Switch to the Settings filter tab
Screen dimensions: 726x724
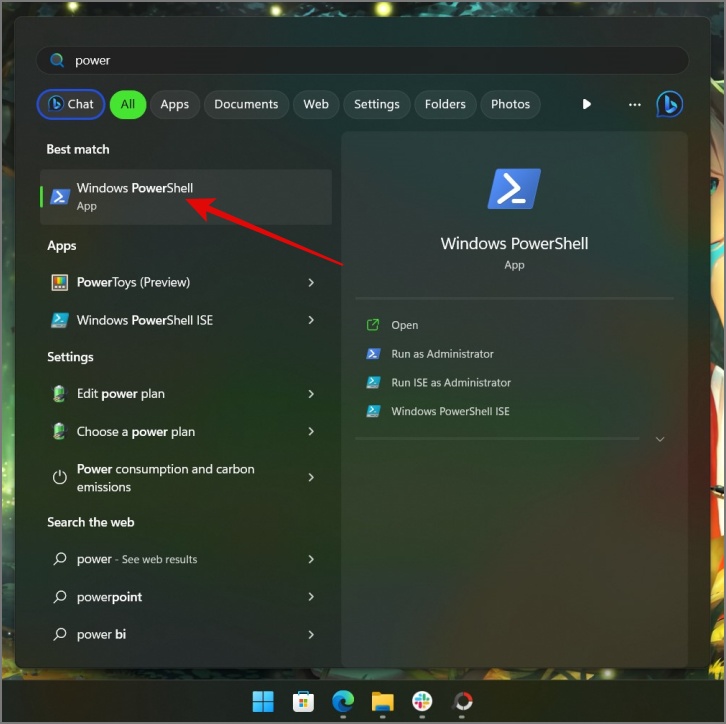[x=376, y=104]
